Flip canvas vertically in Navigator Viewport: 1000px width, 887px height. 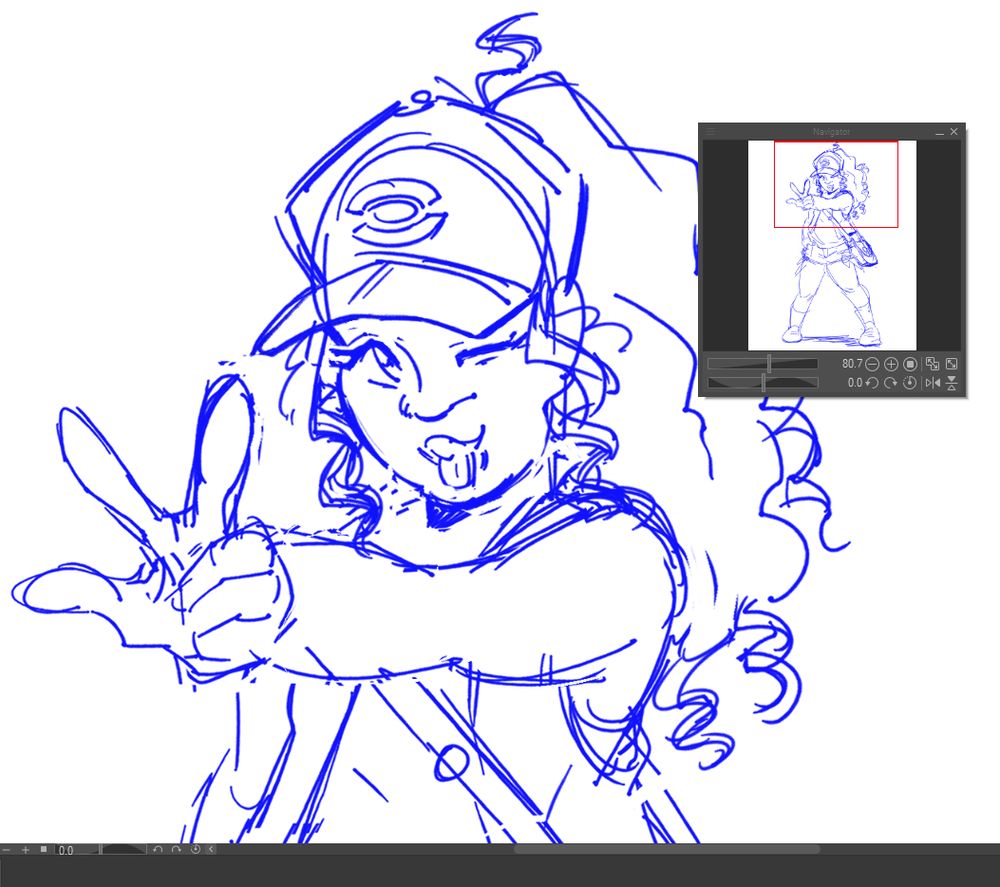952,383
